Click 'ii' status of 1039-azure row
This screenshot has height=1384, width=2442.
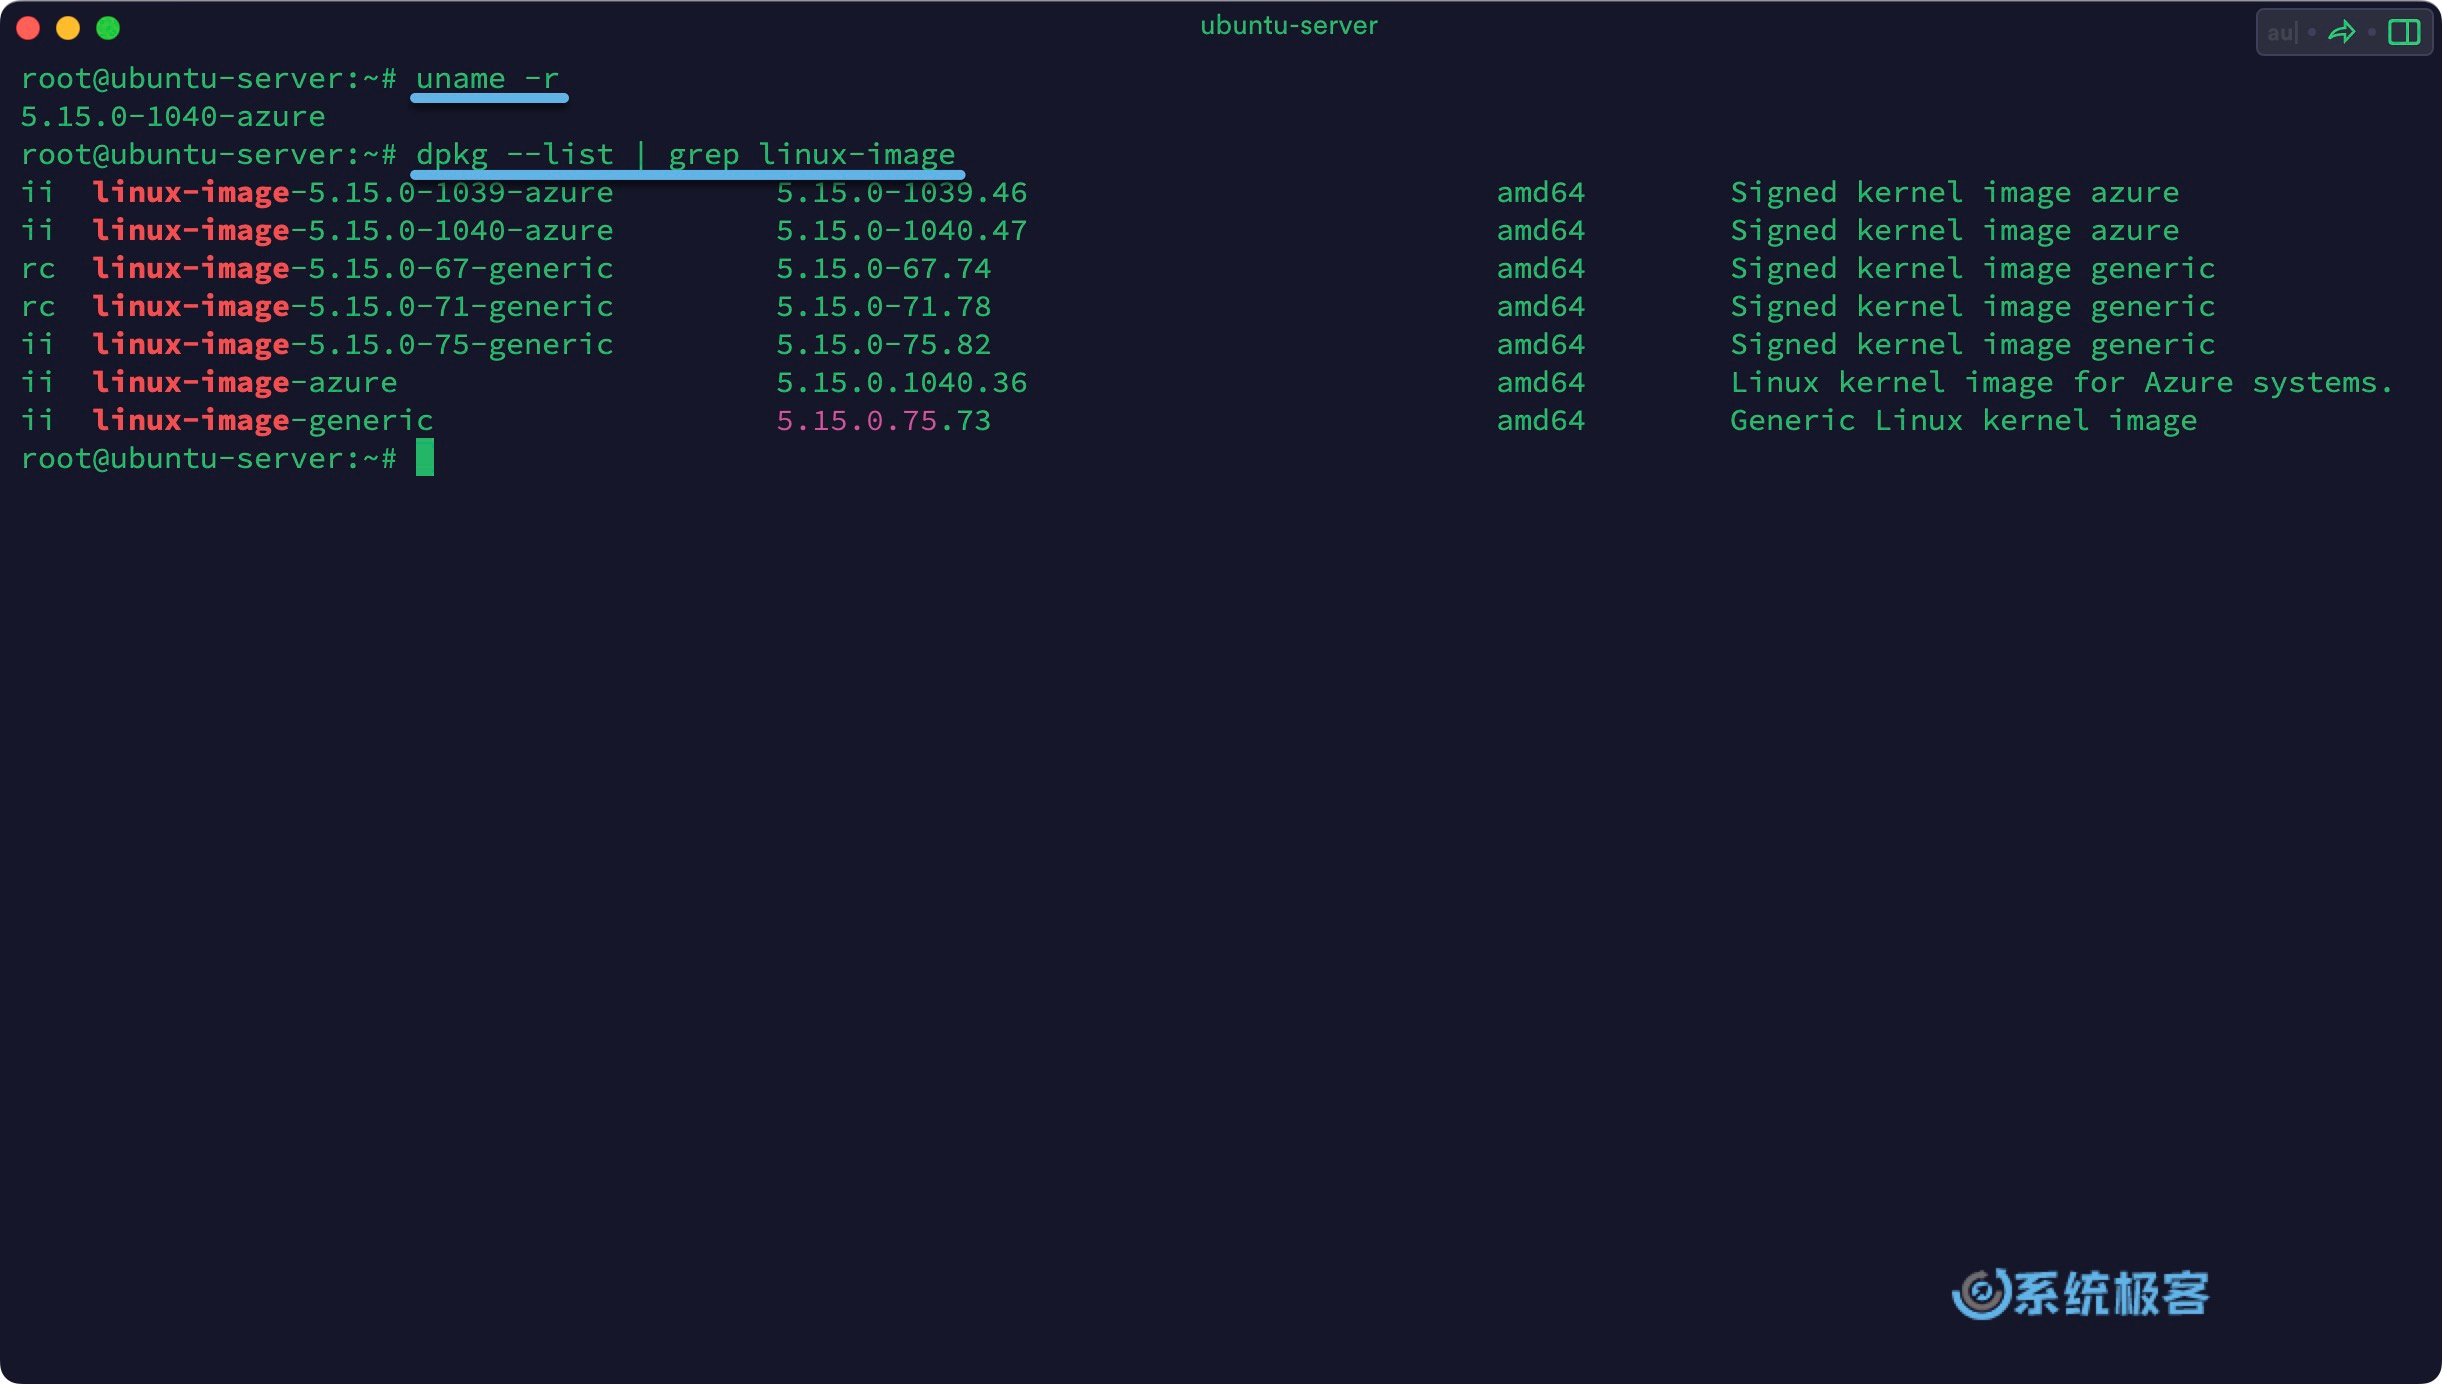click(38, 192)
